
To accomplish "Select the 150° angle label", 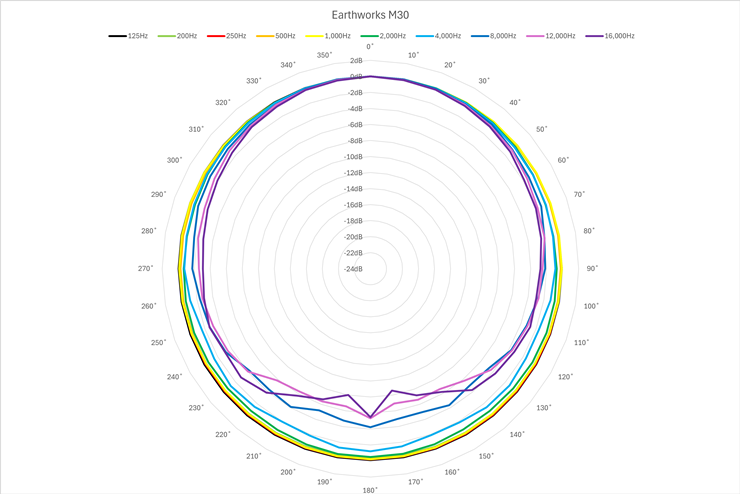I will 486,456.
